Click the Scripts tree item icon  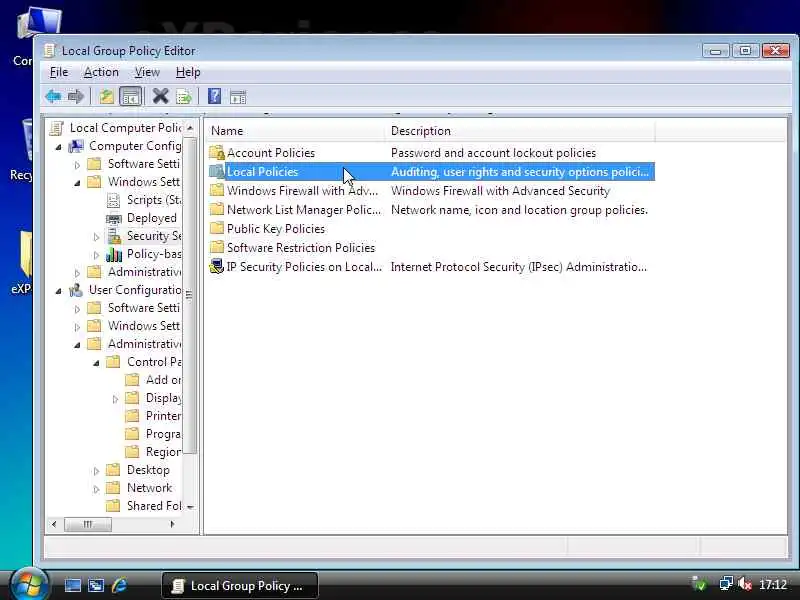tap(114, 200)
